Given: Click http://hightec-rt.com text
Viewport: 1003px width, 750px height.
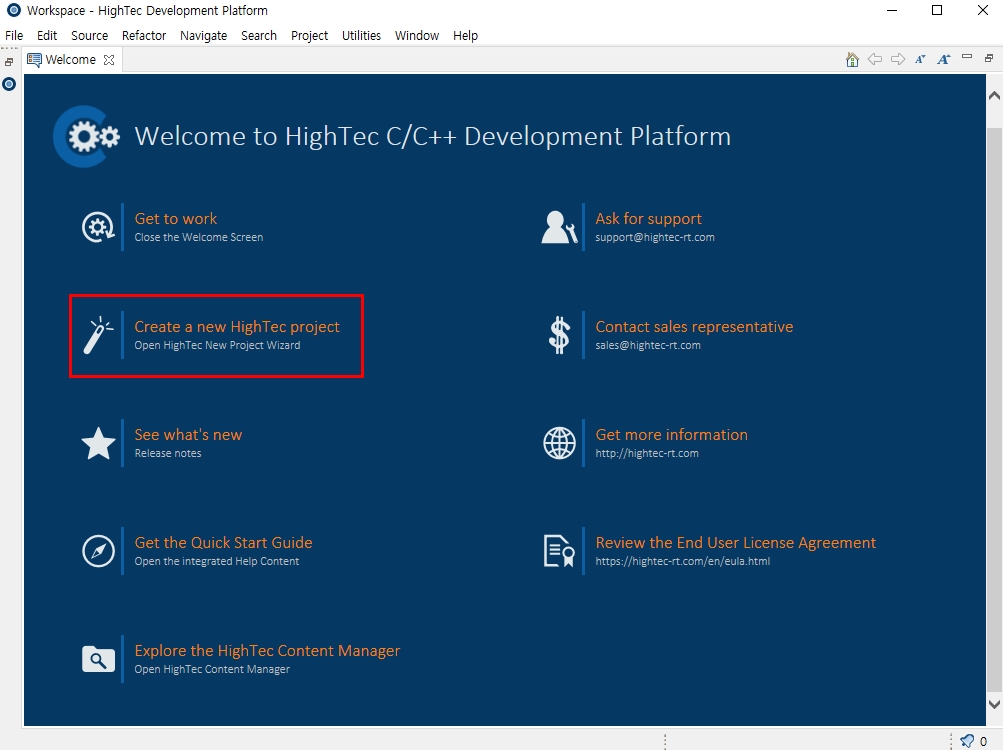Looking at the screenshot, I should [x=647, y=454].
